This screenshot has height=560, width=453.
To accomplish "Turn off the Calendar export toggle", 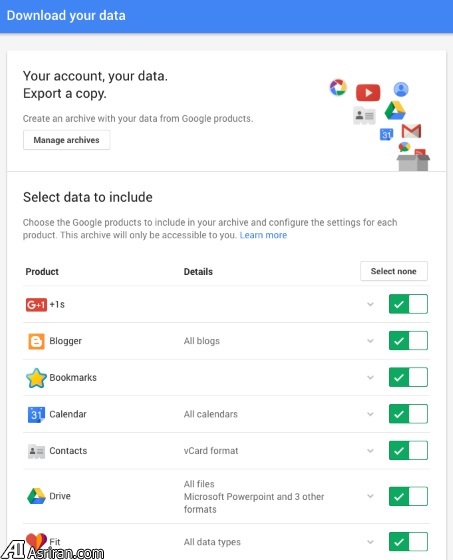I will click(x=408, y=414).
